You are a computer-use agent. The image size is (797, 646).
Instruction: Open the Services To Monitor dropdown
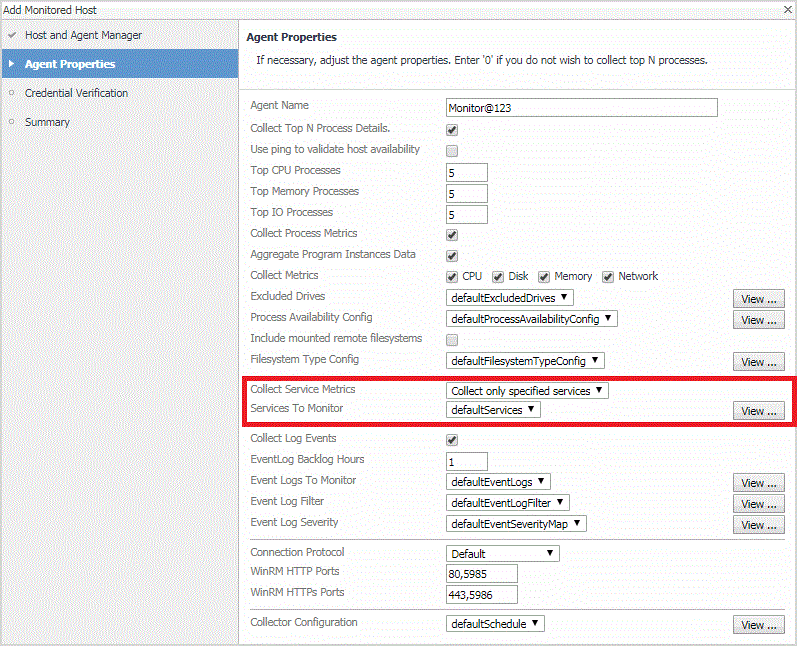click(493, 409)
